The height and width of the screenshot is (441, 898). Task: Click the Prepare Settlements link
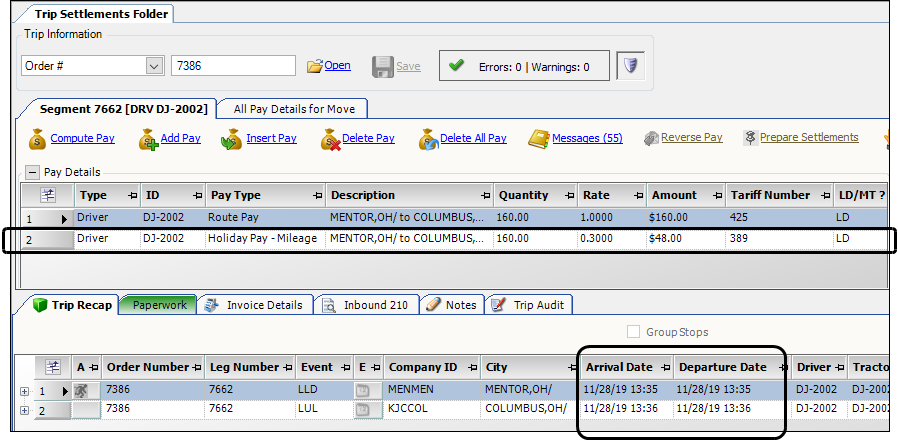pyautogui.click(x=808, y=138)
